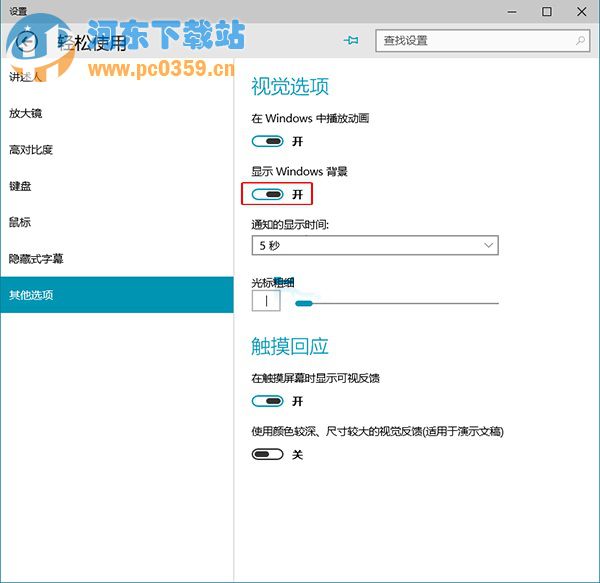Minimize the 设置 window
The width and height of the screenshot is (600, 583).
pyautogui.click(x=512, y=12)
